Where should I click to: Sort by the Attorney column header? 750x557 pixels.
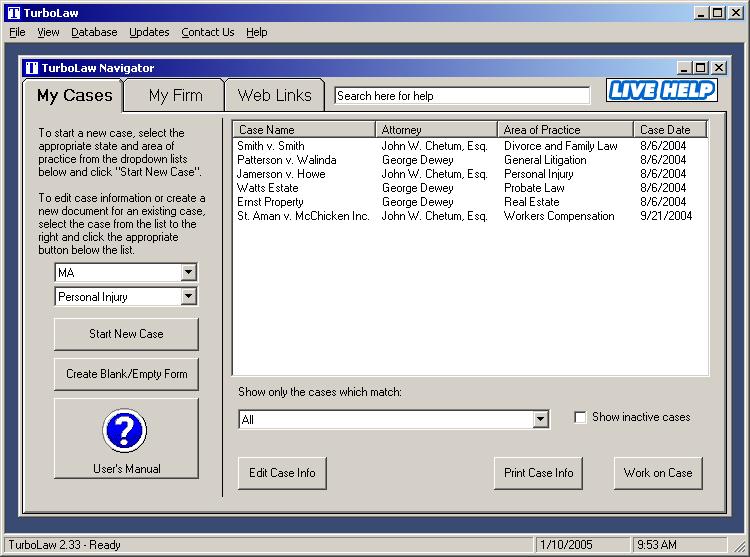point(436,130)
